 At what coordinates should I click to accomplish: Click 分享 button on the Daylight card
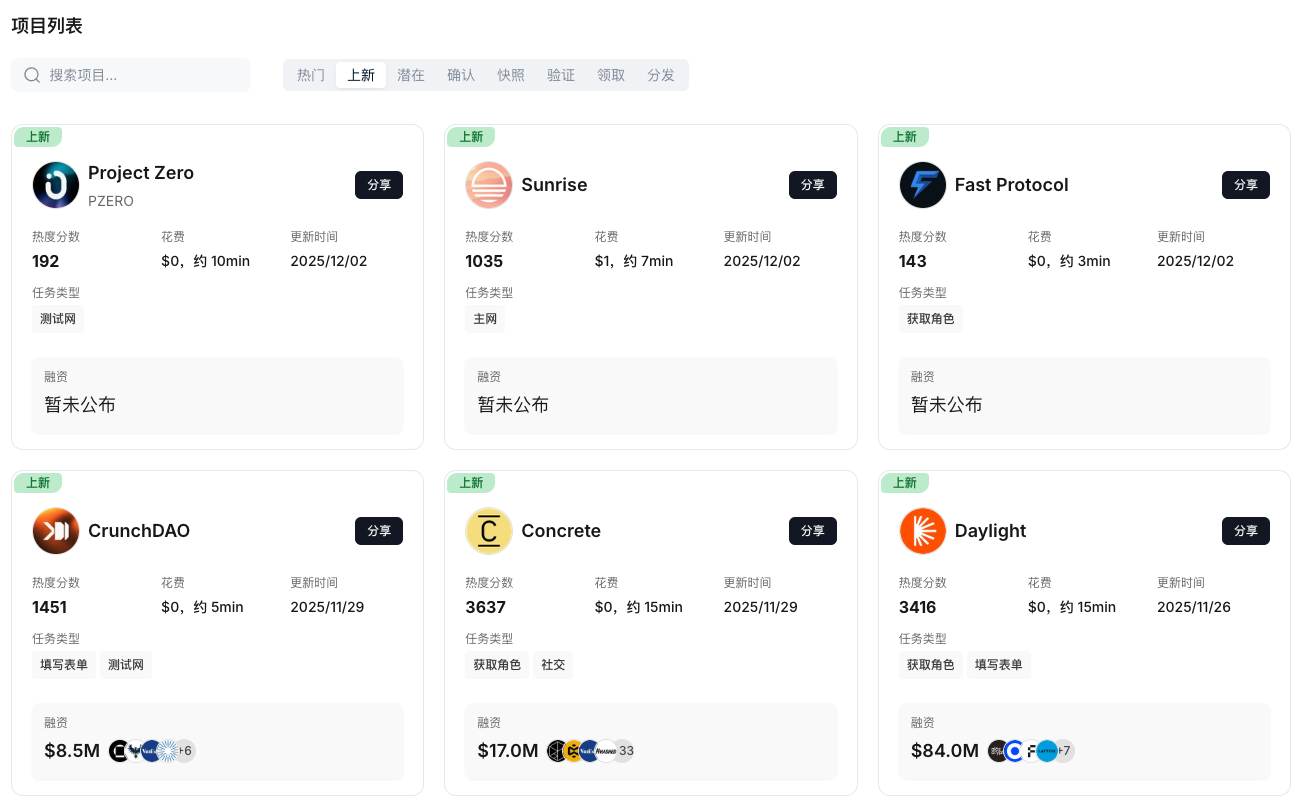1245,531
